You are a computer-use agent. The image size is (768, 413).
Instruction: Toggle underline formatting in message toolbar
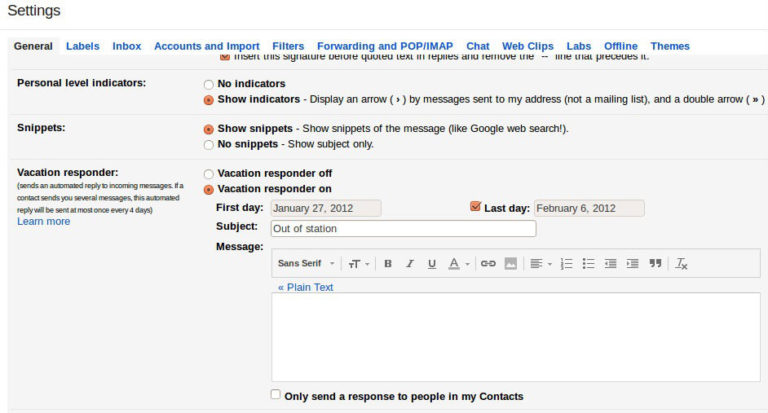click(x=432, y=264)
